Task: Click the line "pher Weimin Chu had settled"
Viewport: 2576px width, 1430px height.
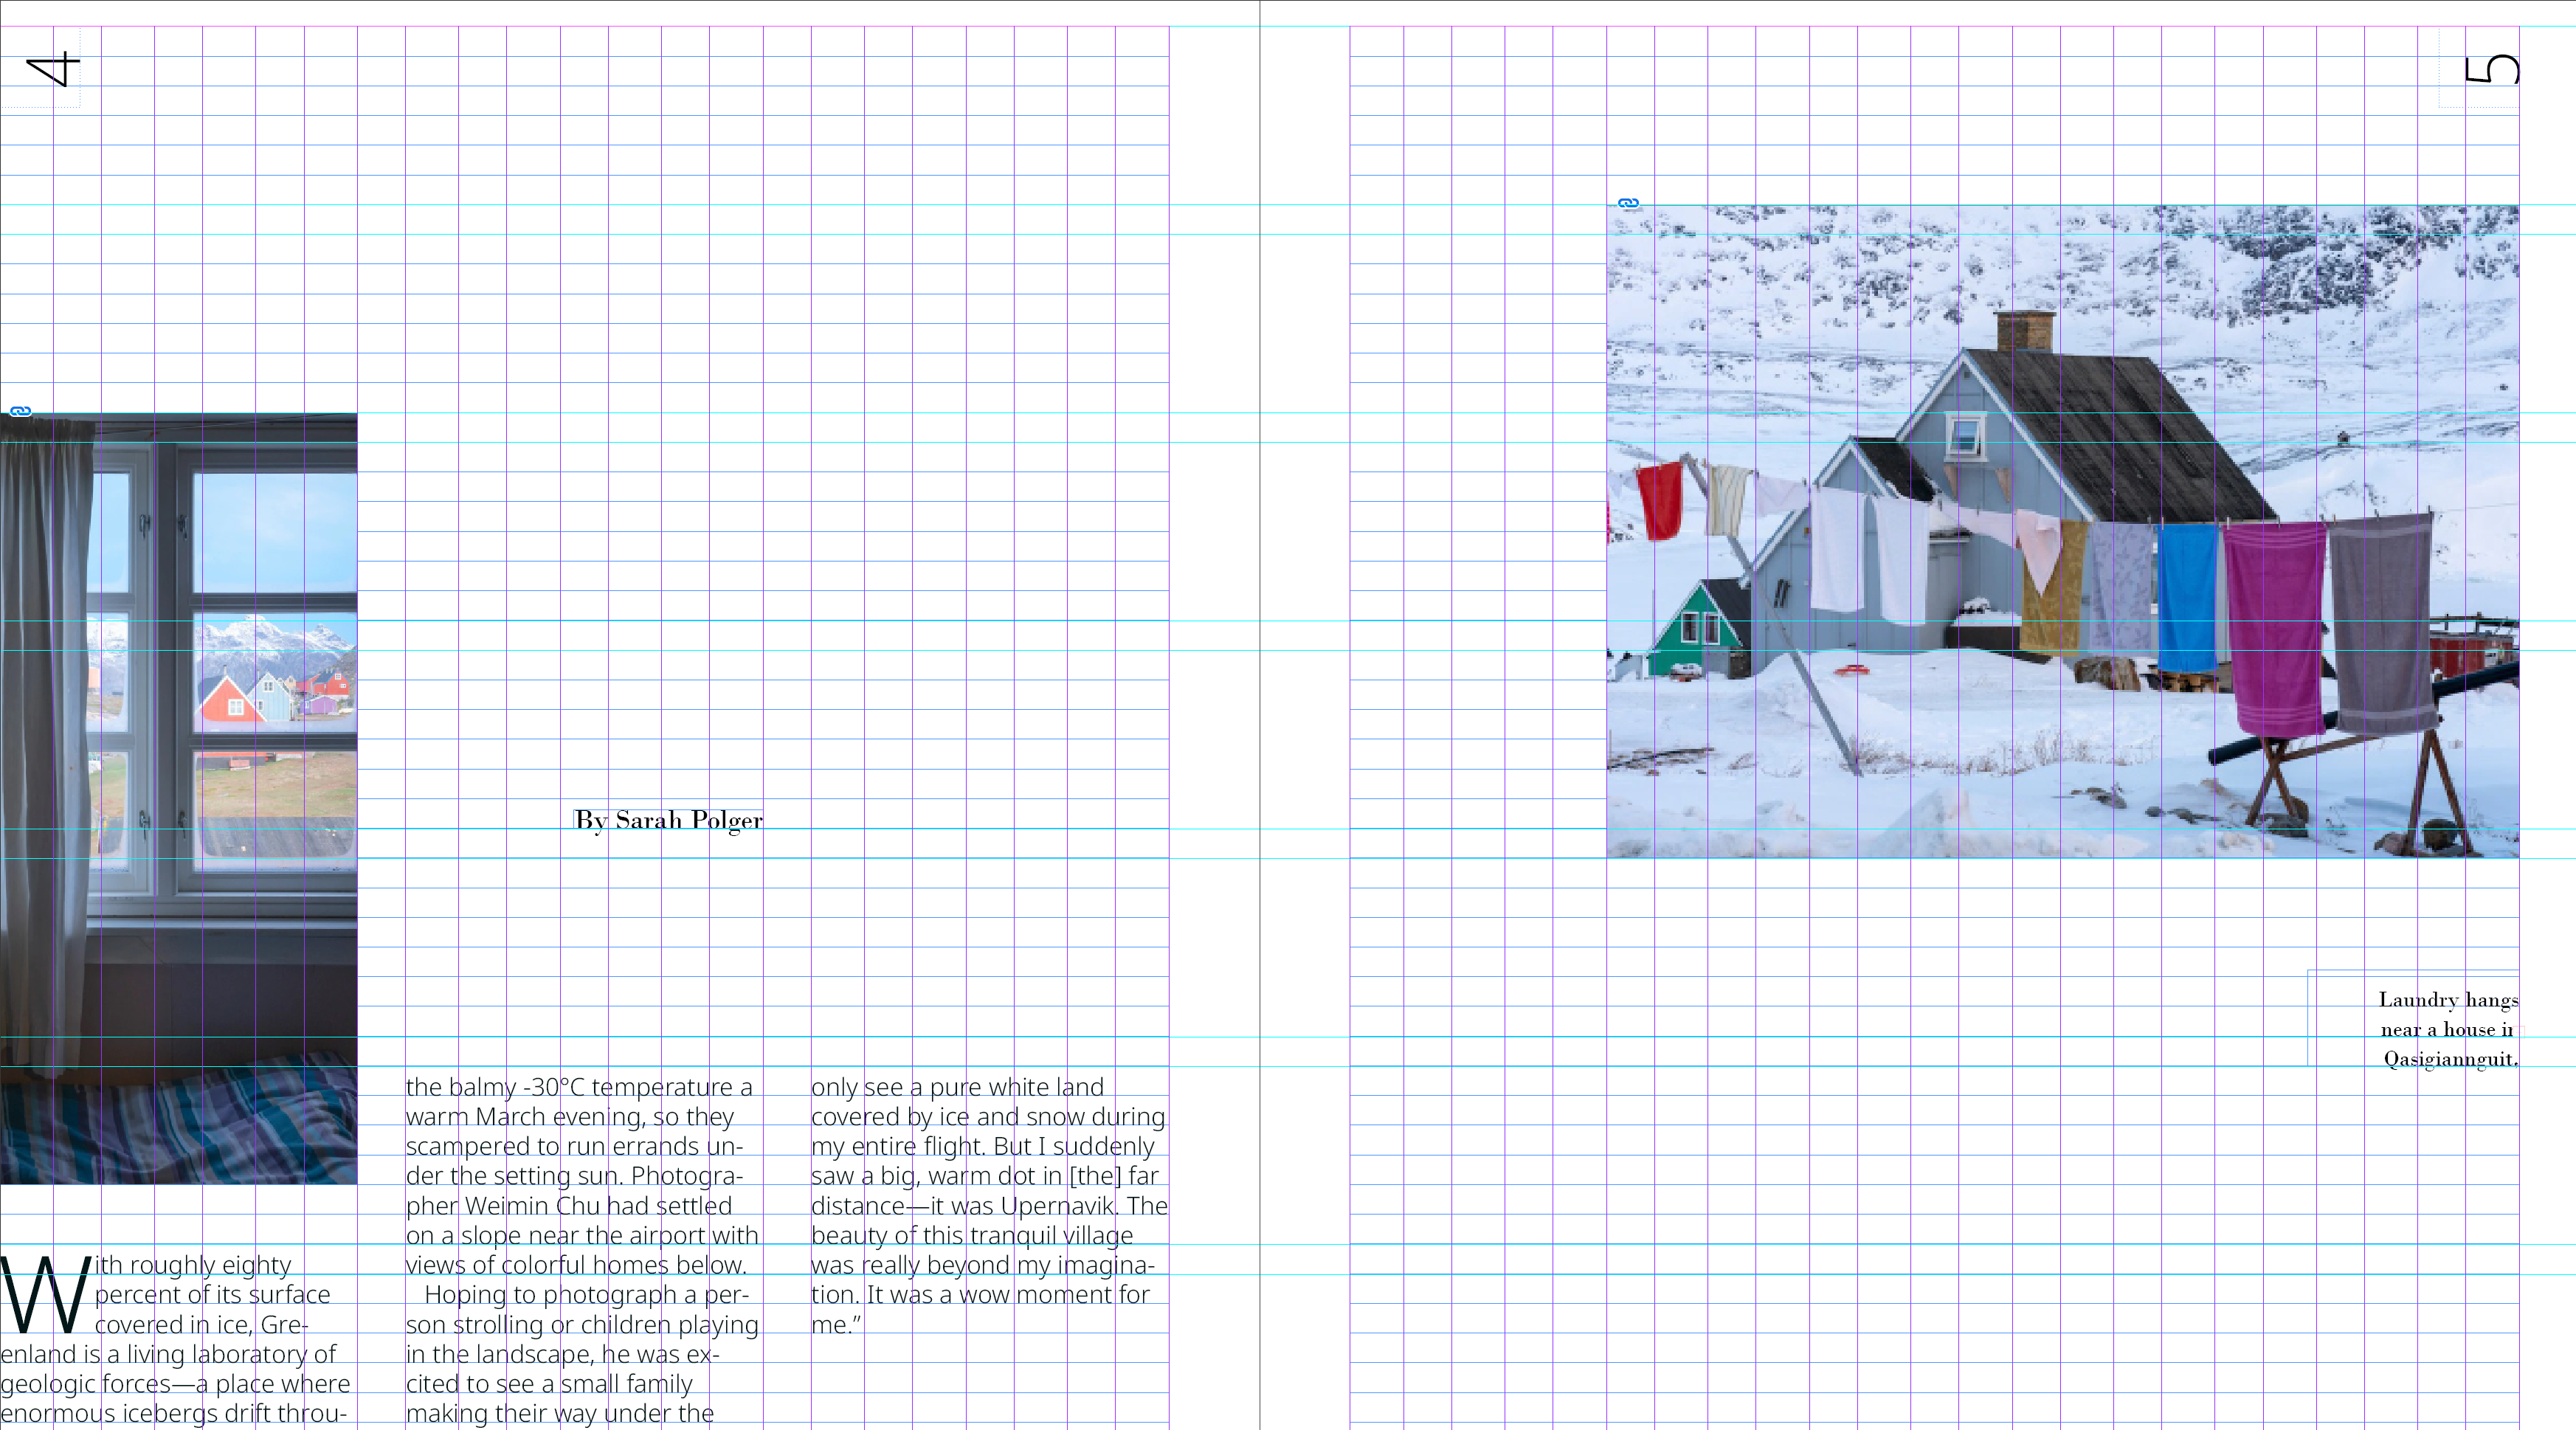Action: point(569,1206)
